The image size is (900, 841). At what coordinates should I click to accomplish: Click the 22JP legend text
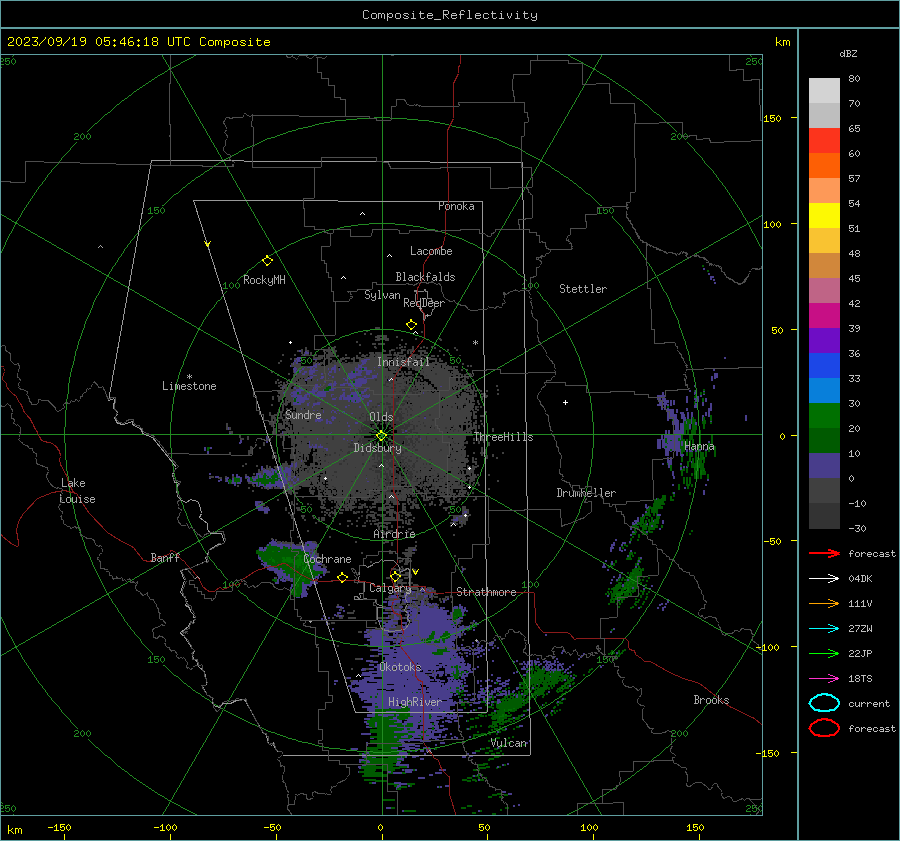[860, 653]
